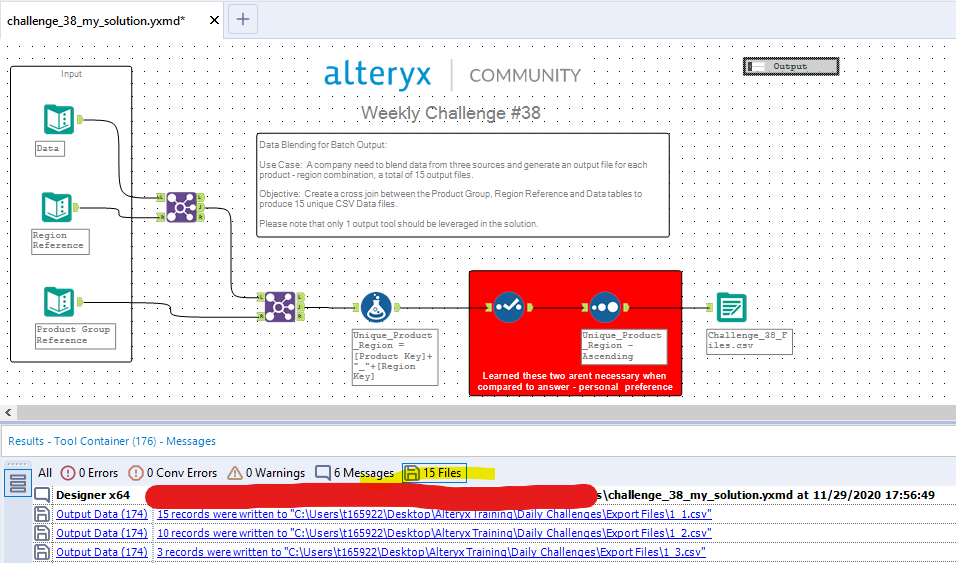Collapse the Output tool container
The image size is (956, 563).
click(x=754, y=66)
